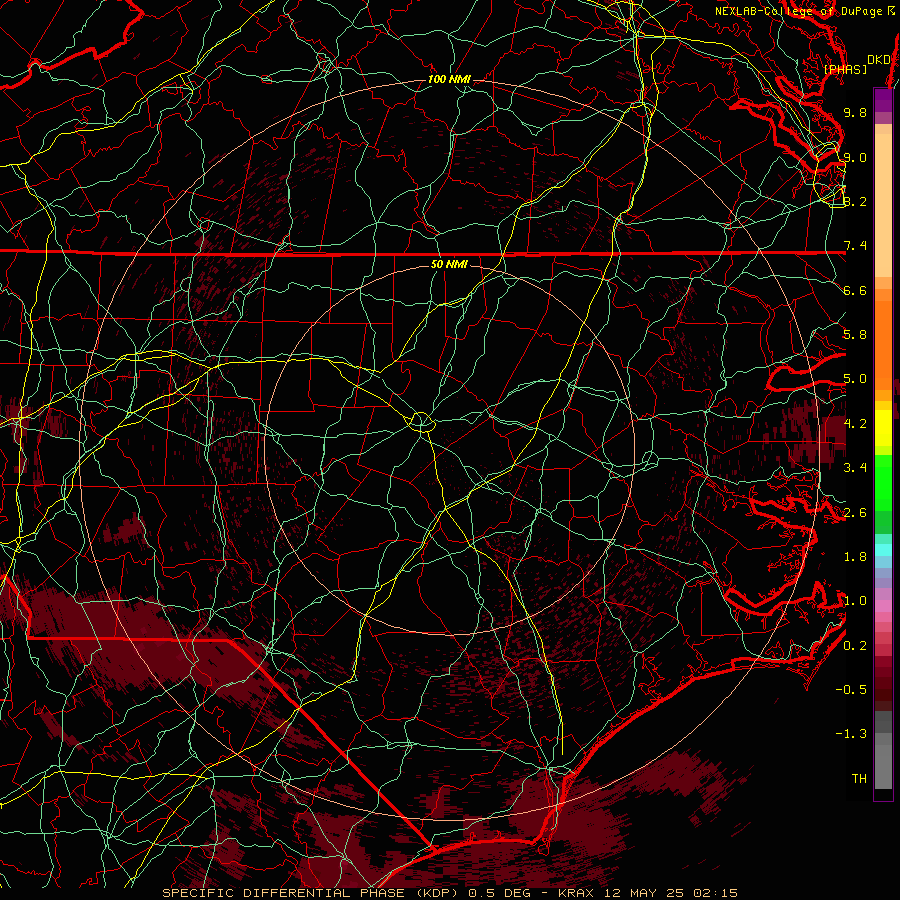The image size is (900, 900).
Task: Click the pale peach segment of the color bar
Action: [883, 207]
